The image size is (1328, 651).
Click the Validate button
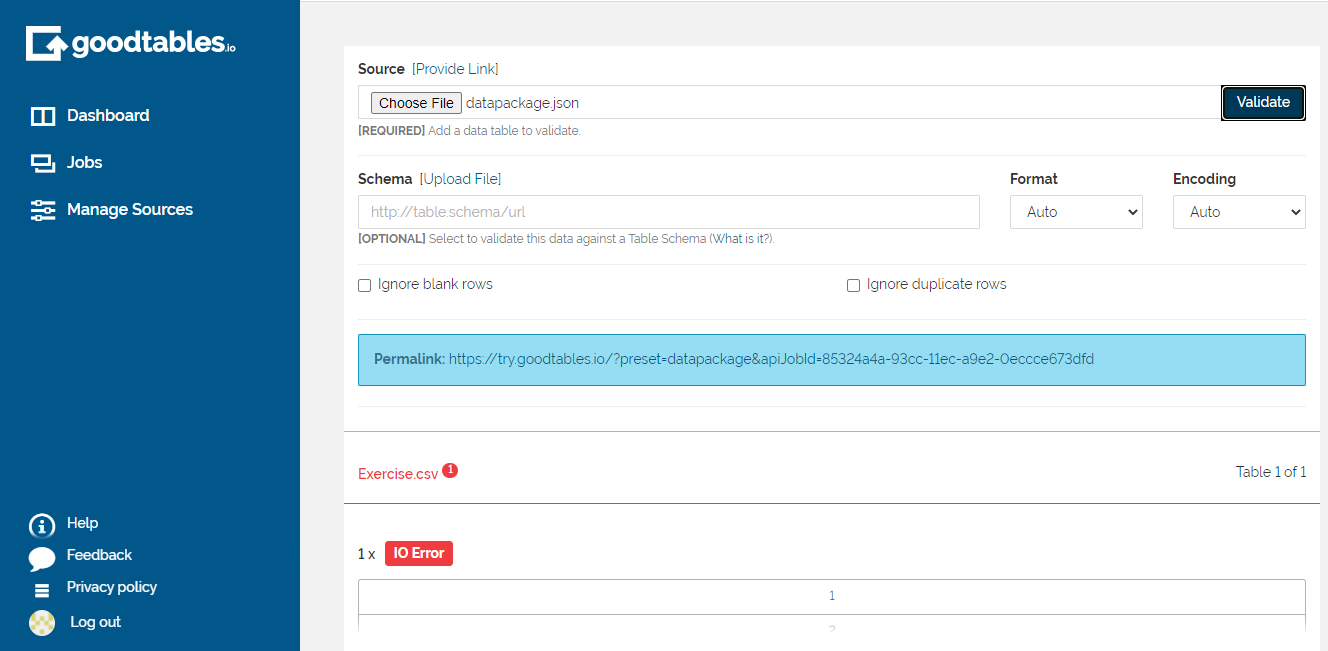point(1263,102)
